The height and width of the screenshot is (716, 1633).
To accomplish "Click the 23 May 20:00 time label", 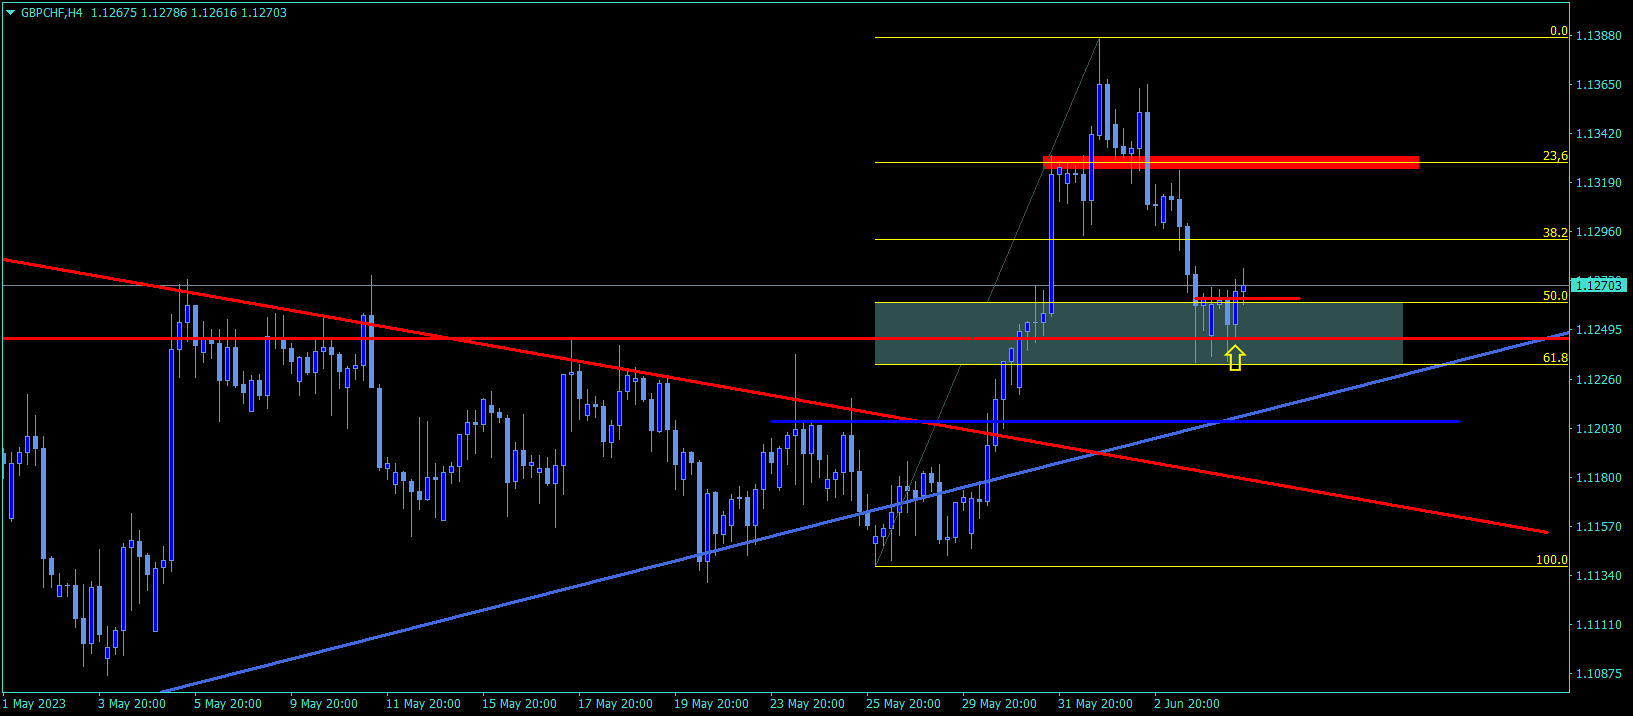I will click(807, 704).
